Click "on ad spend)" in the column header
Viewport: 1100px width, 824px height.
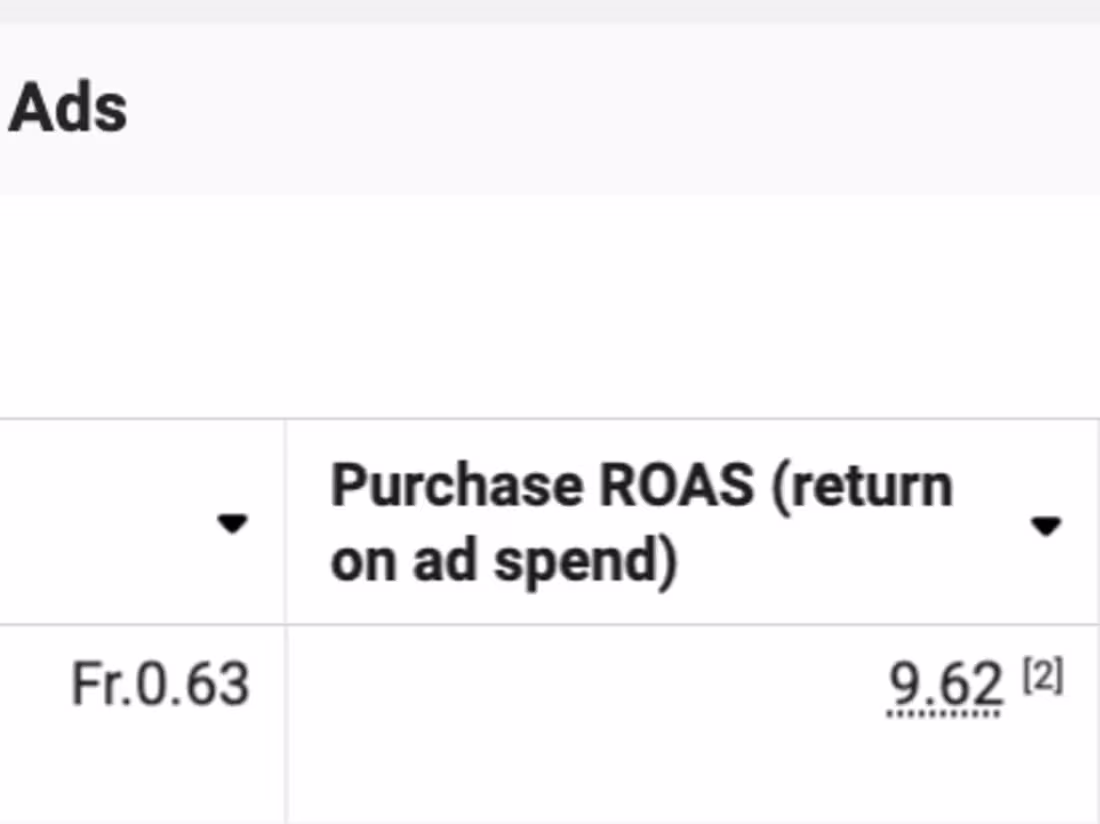[x=503, y=561]
